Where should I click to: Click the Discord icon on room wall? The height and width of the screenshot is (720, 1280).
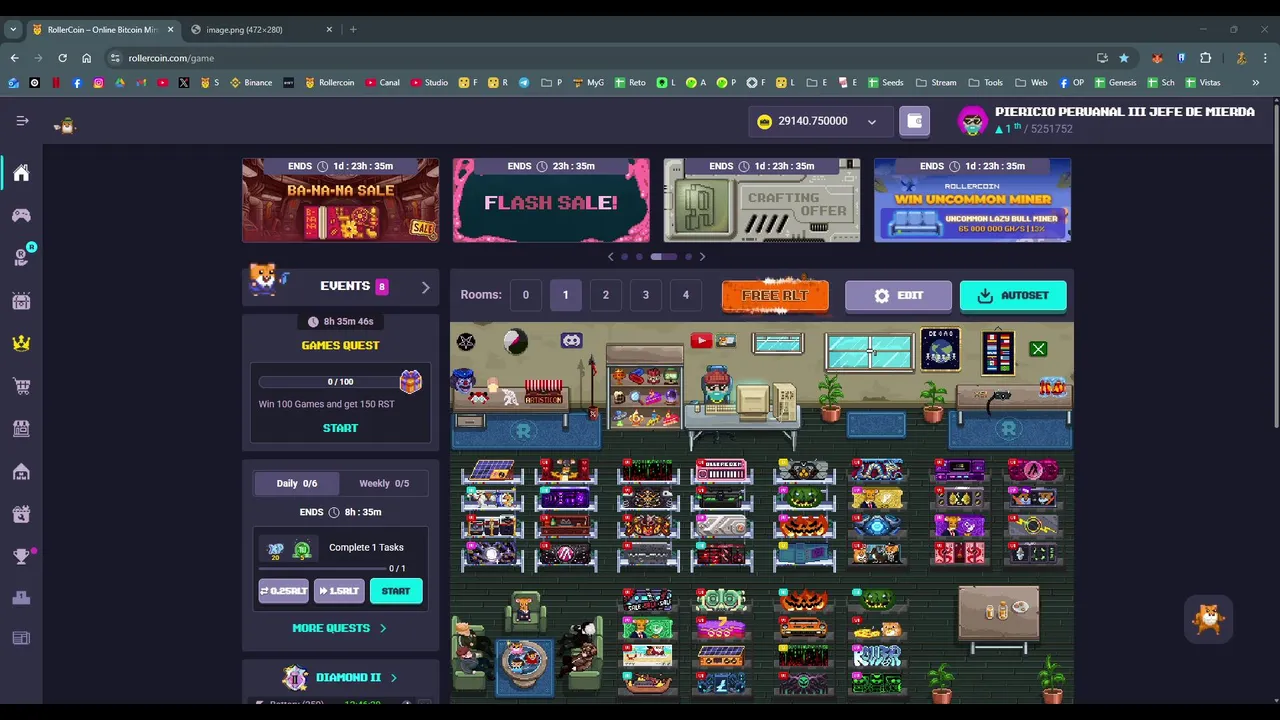point(571,341)
